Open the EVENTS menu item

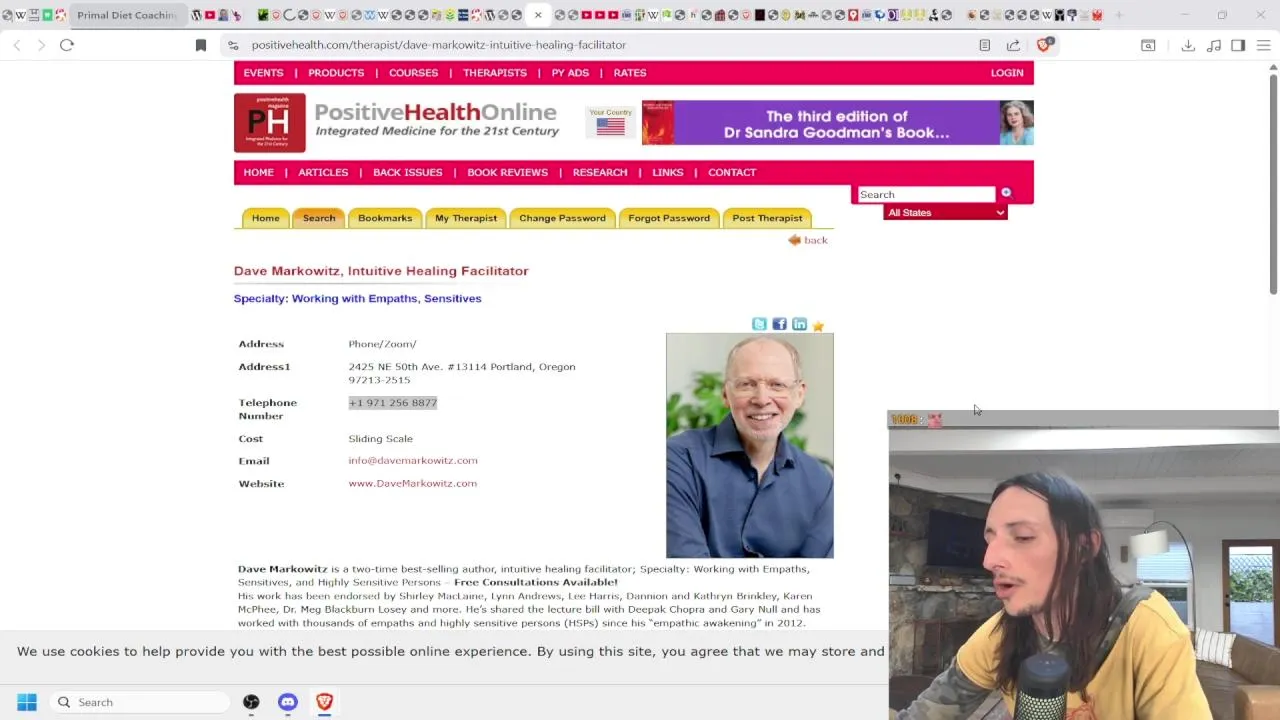[263, 73]
